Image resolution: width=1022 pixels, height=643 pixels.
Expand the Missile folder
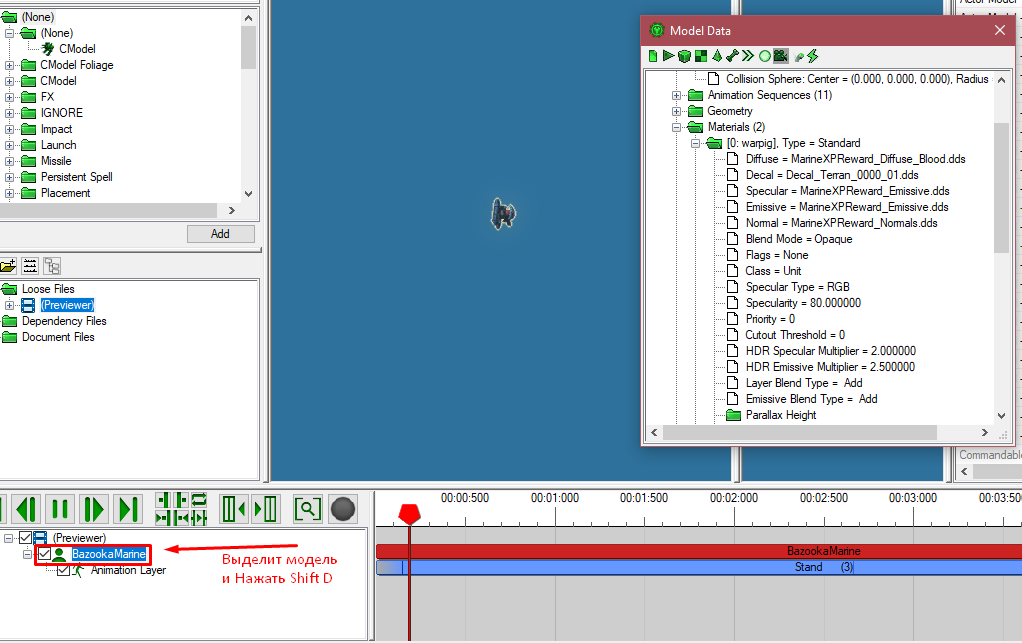[9, 161]
